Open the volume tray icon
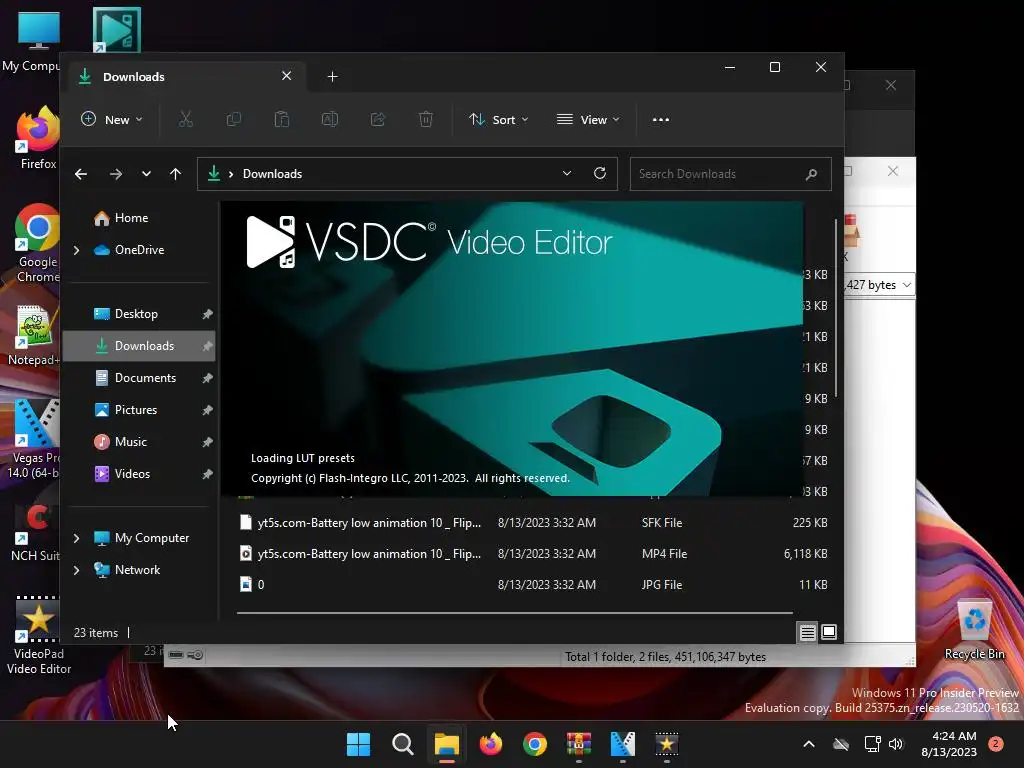Image resolution: width=1024 pixels, height=768 pixels. 895,744
